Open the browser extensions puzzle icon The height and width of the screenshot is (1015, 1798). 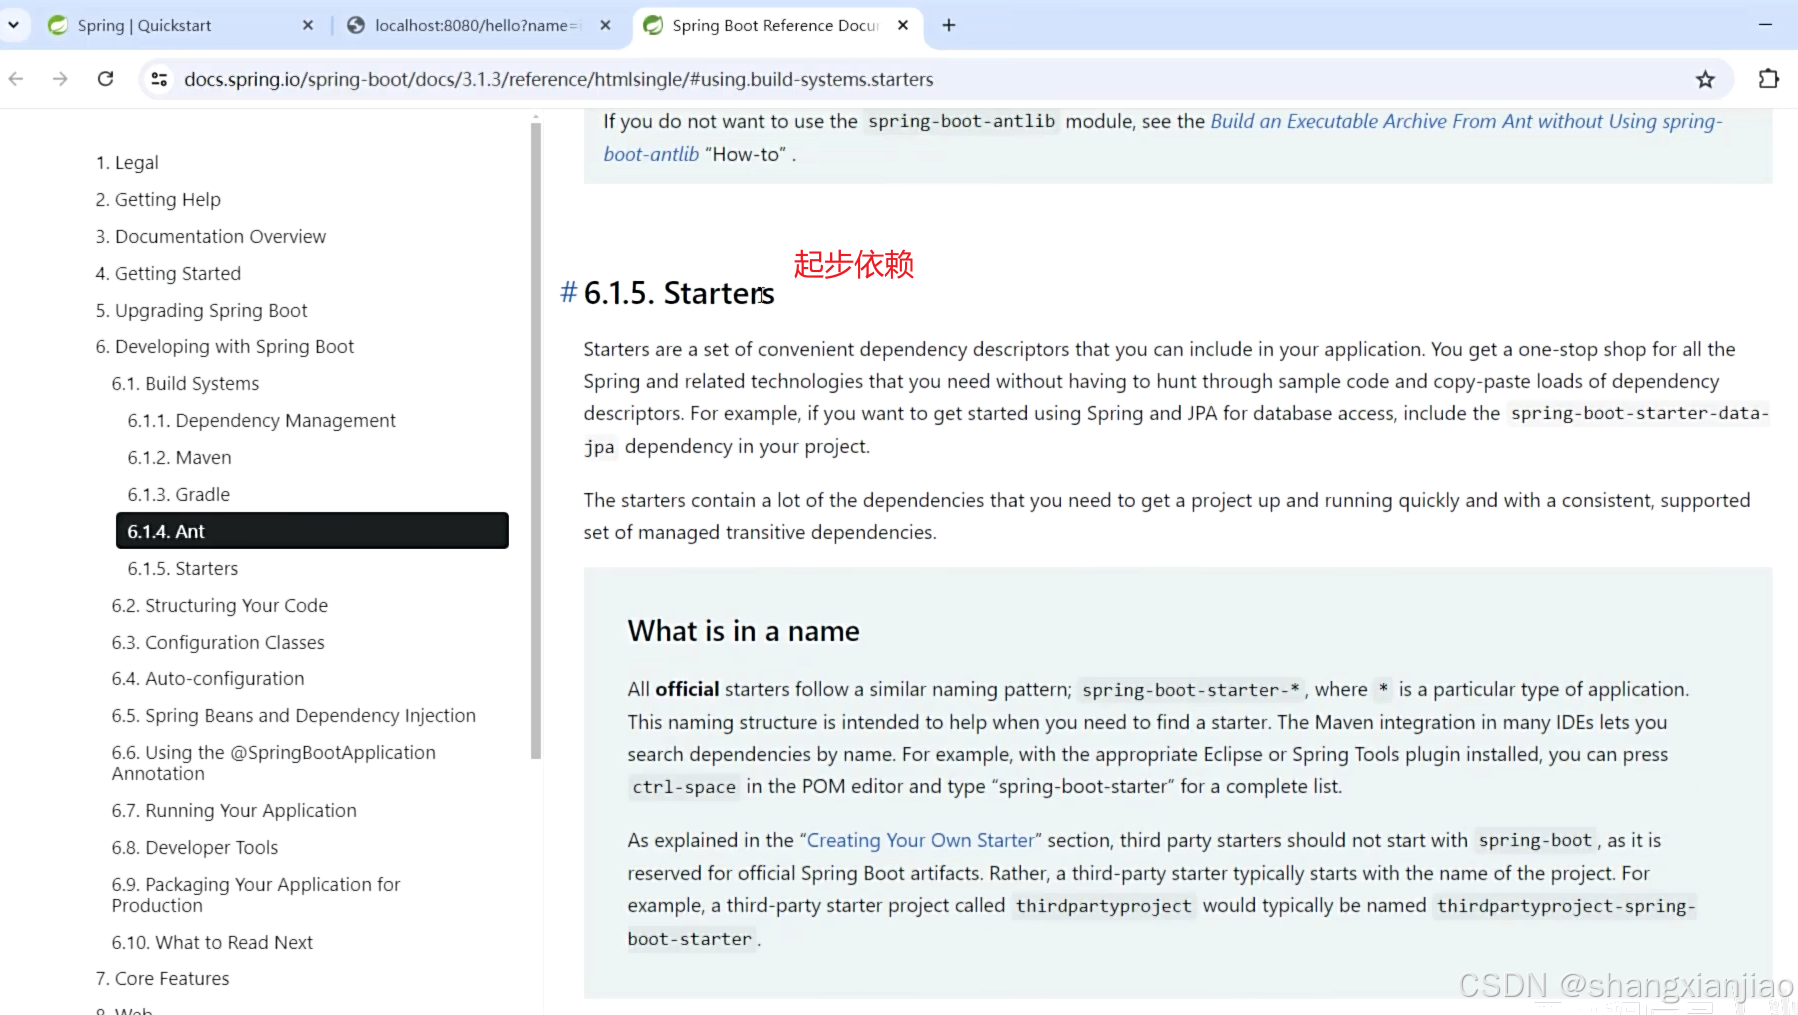(1768, 79)
